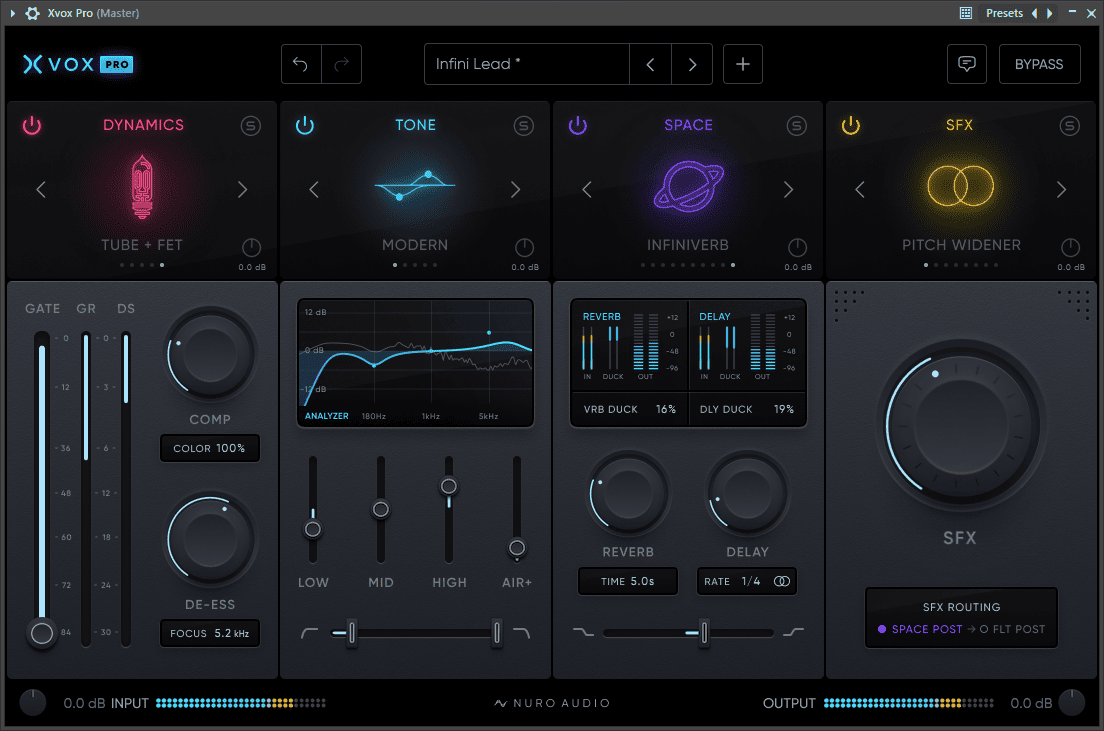Click the COLOR 100% field
Viewport: 1104px width, 731px height.
(210, 448)
